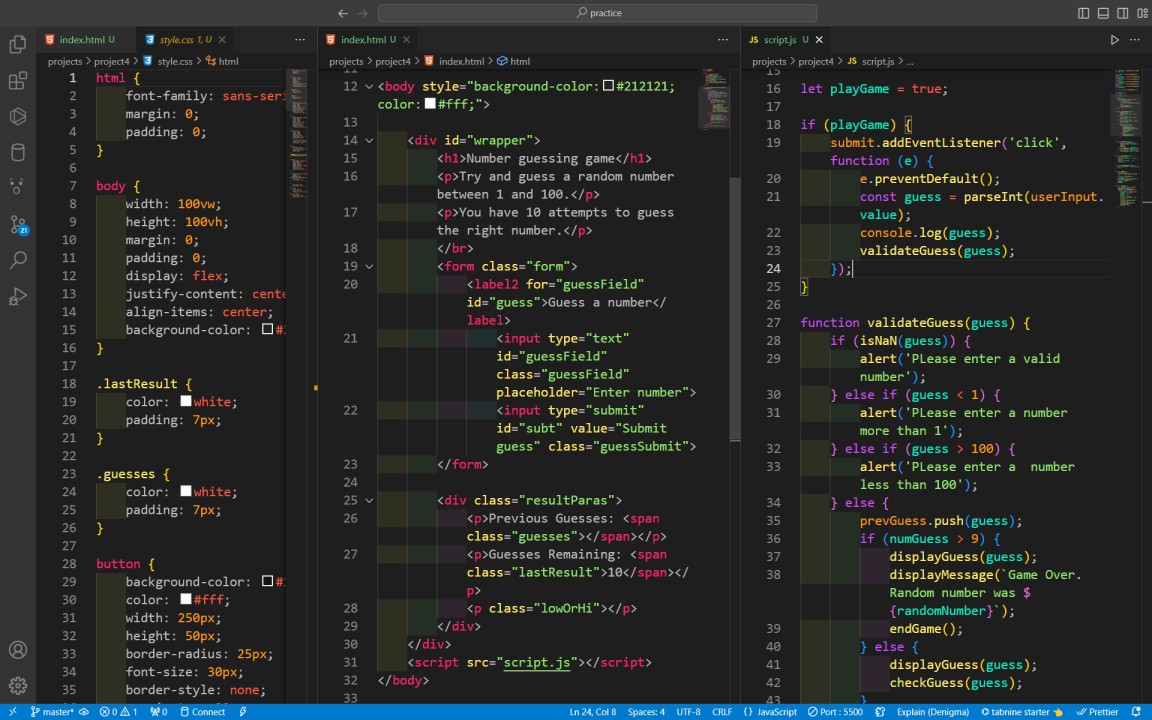The height and width of the screenshot is (720, 1152).
Task: Click the white color swatch in .lastResult rule
Action: [186, 402]
